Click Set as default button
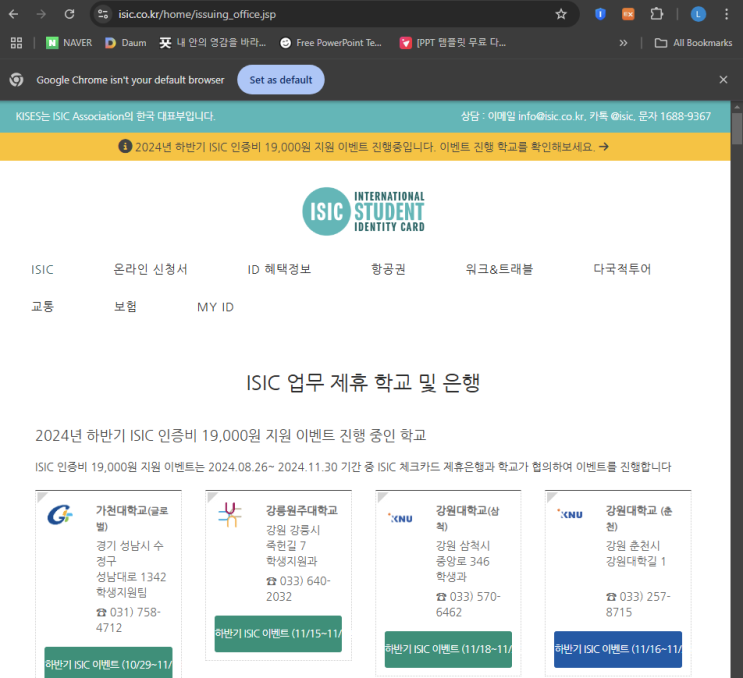Image resolution: width=743 pixels, height=678 pixels. (x=281, y=80)
